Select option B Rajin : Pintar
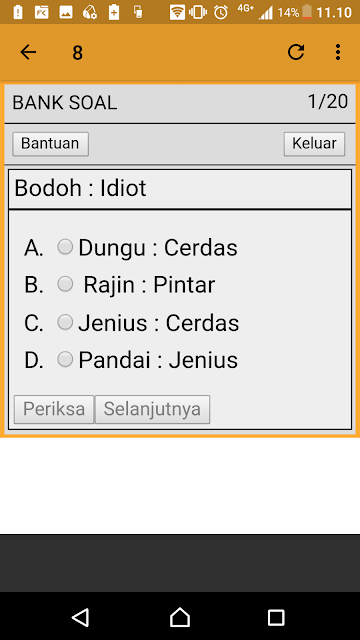The height and width of the screenshot is (640, 360). 65,284
